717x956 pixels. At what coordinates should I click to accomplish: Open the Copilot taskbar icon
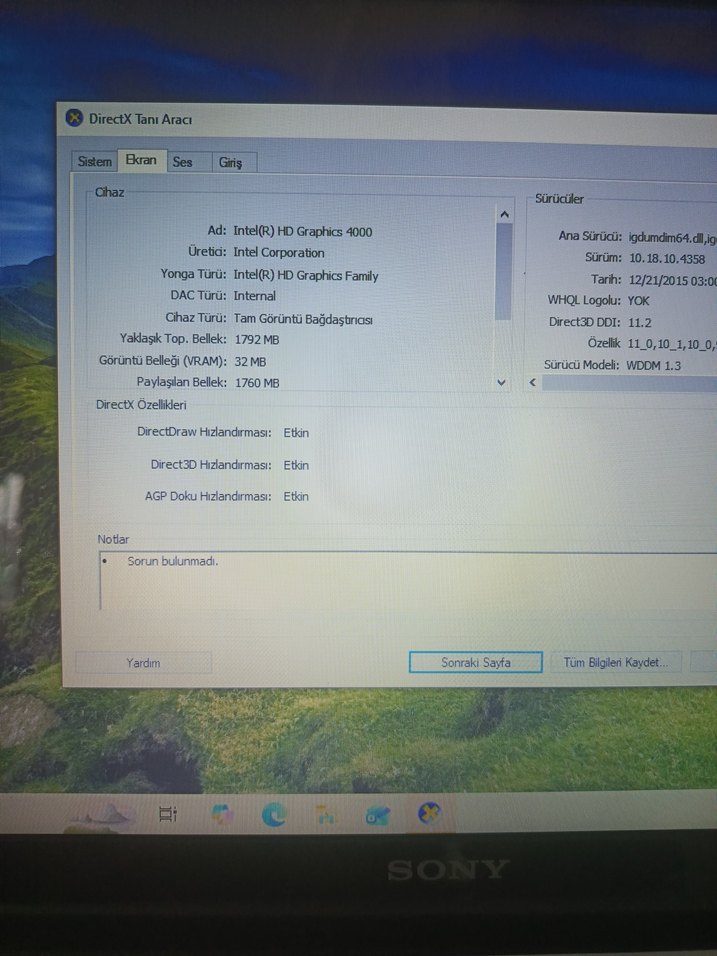tap(222, 814)
